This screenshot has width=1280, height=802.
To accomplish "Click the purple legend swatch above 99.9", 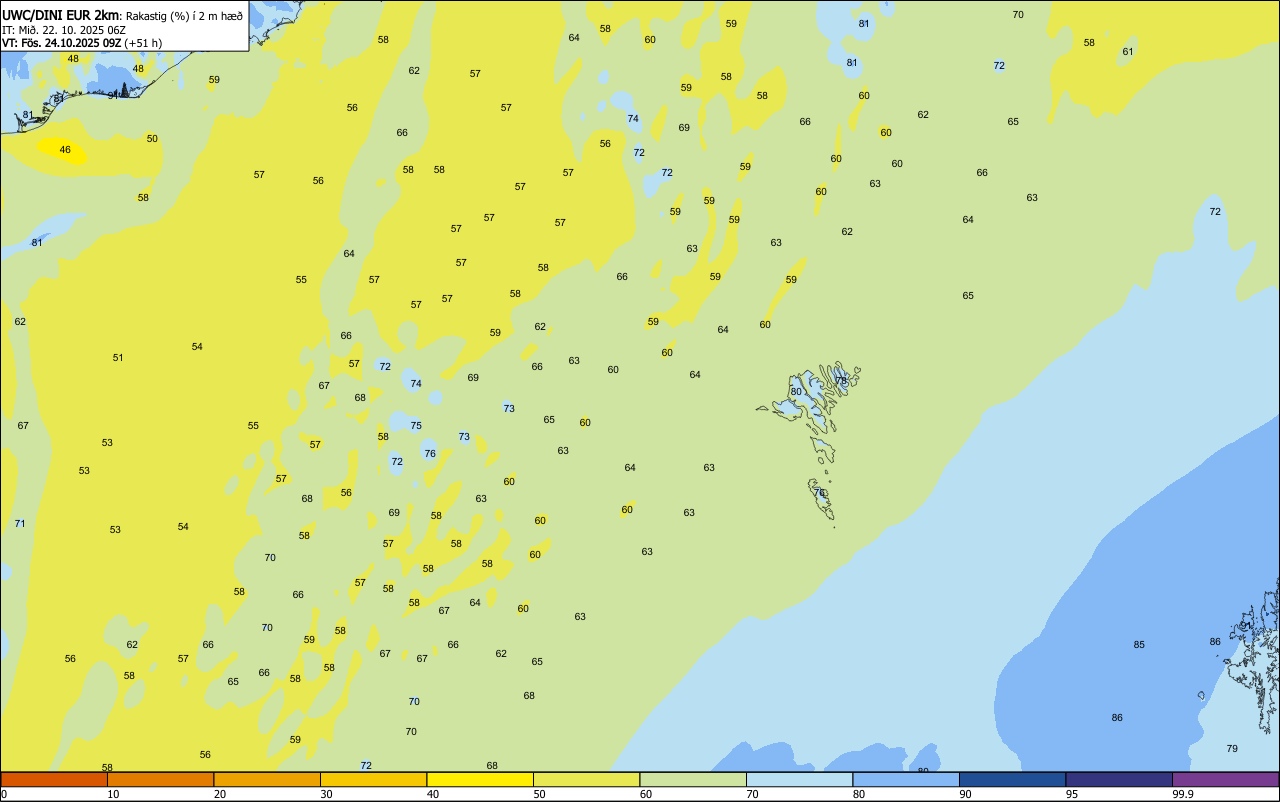I will click(1225, 779).
